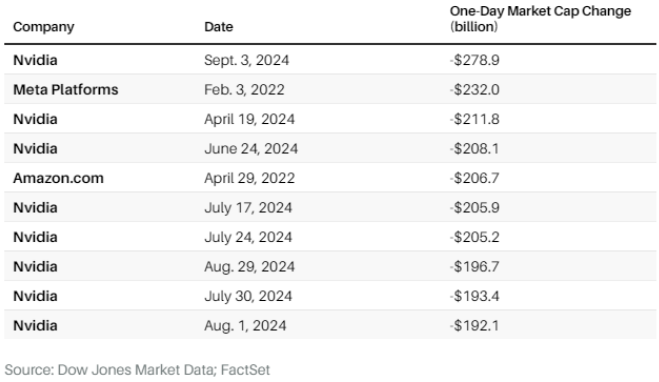Screen dimensions: 659x382
Task: Click the Dow Jones Market Data source text
Action: (x=137, y=370)
